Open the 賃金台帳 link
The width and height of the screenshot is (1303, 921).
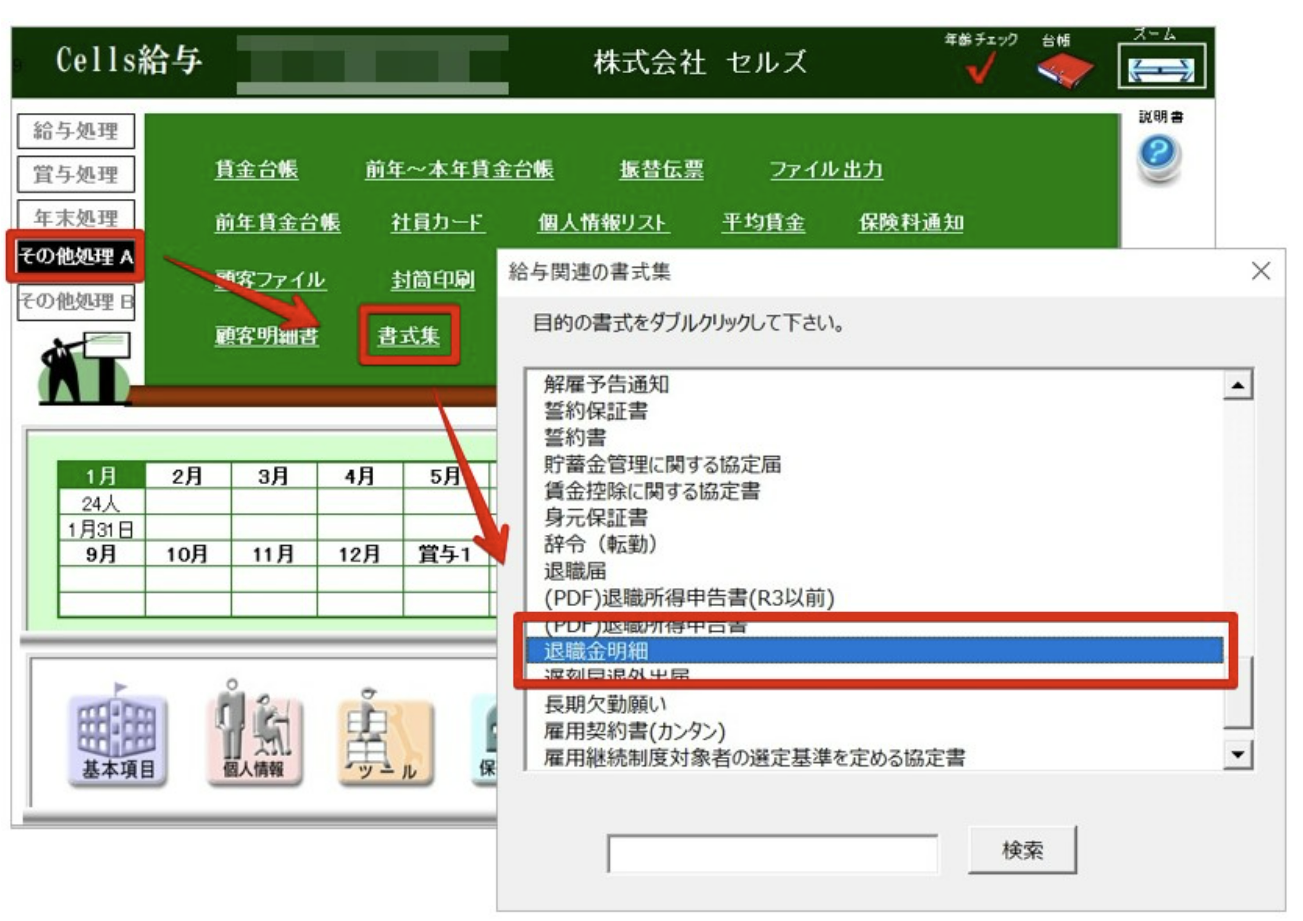[256, 170]
